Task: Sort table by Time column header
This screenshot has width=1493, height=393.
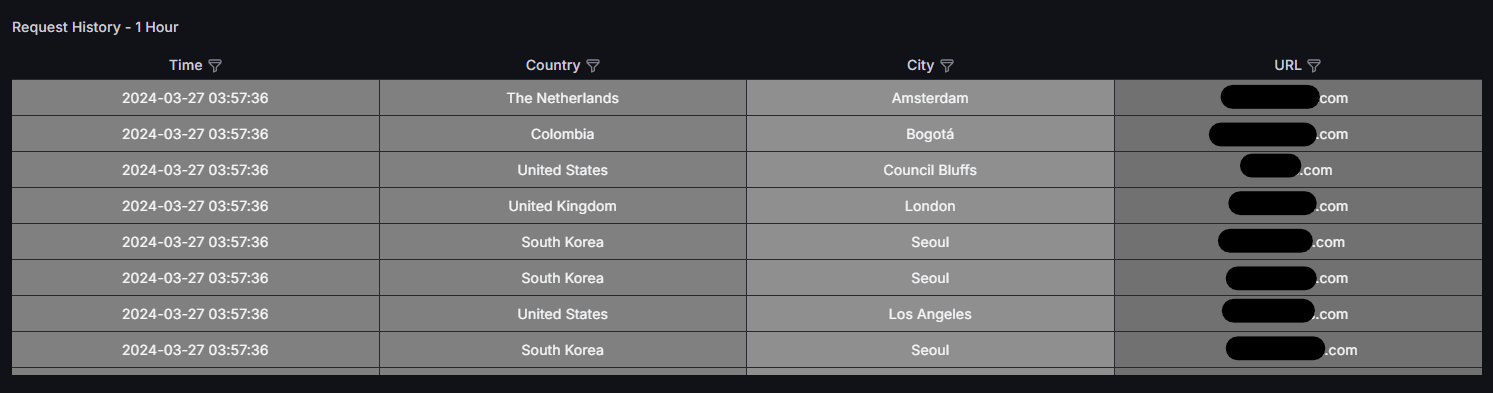Action: coord(185,65)
